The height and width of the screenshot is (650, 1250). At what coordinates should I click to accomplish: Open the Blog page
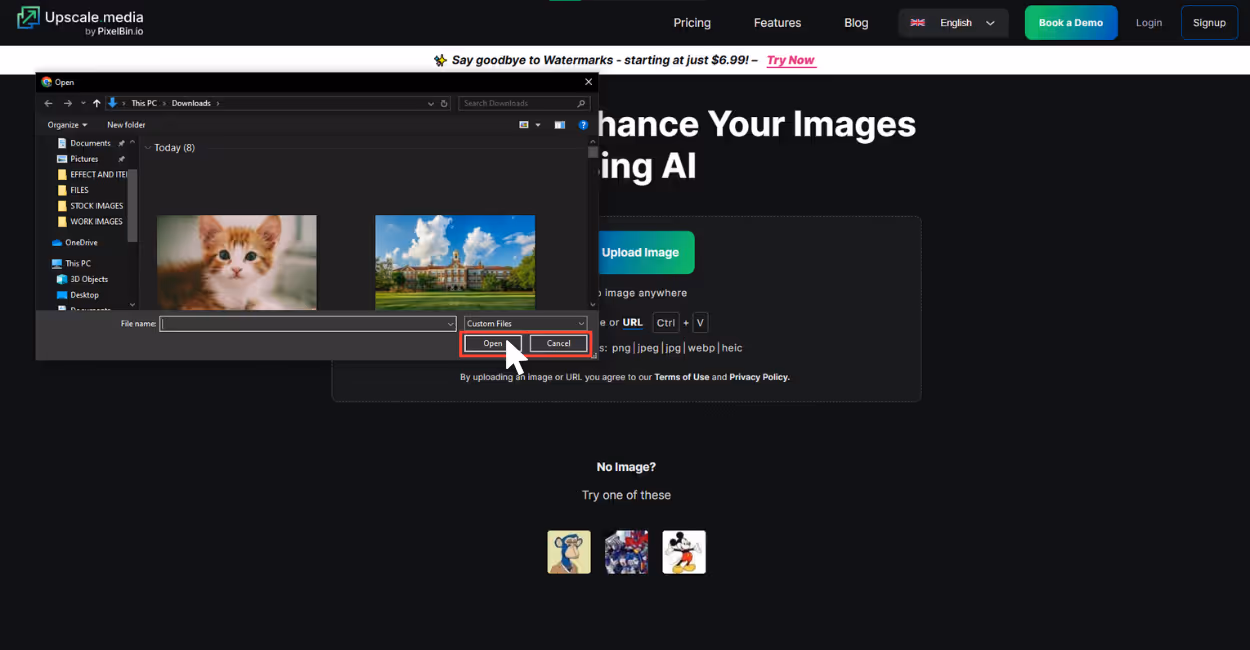[x=856, y=22]
